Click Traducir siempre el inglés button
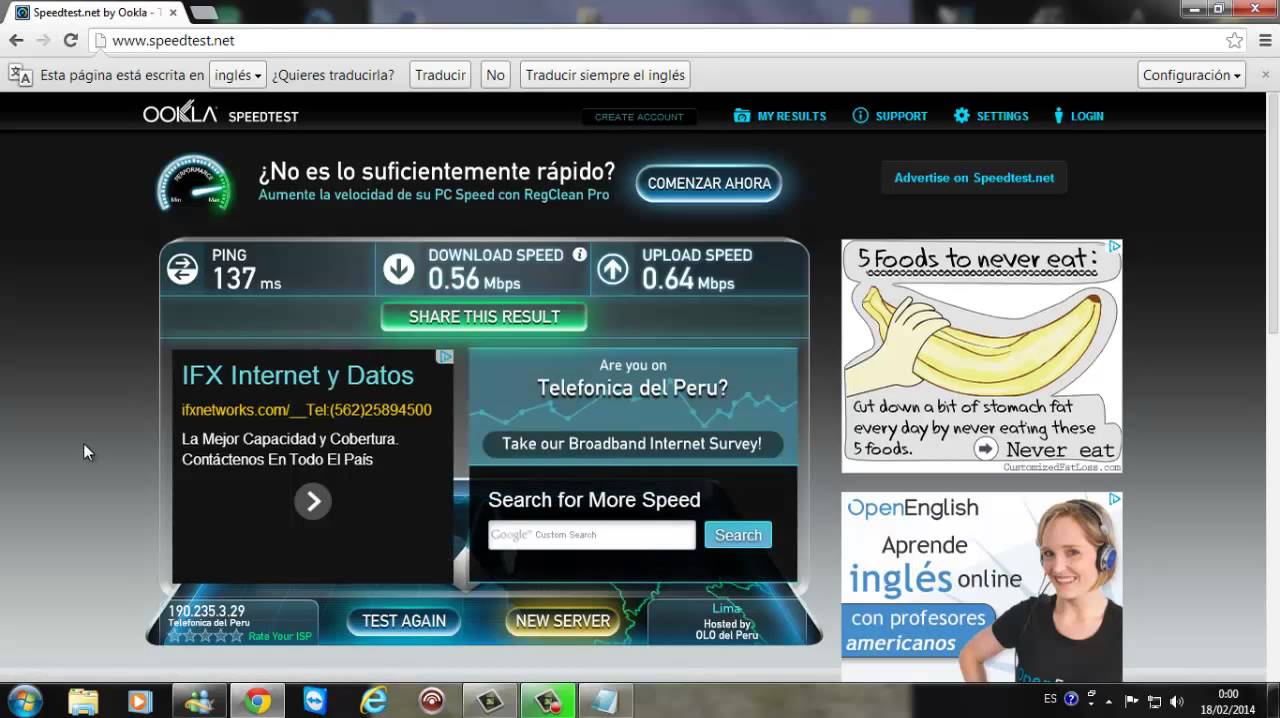The image size is (1280, 718). pyautogui.click(x=605, y=75)
